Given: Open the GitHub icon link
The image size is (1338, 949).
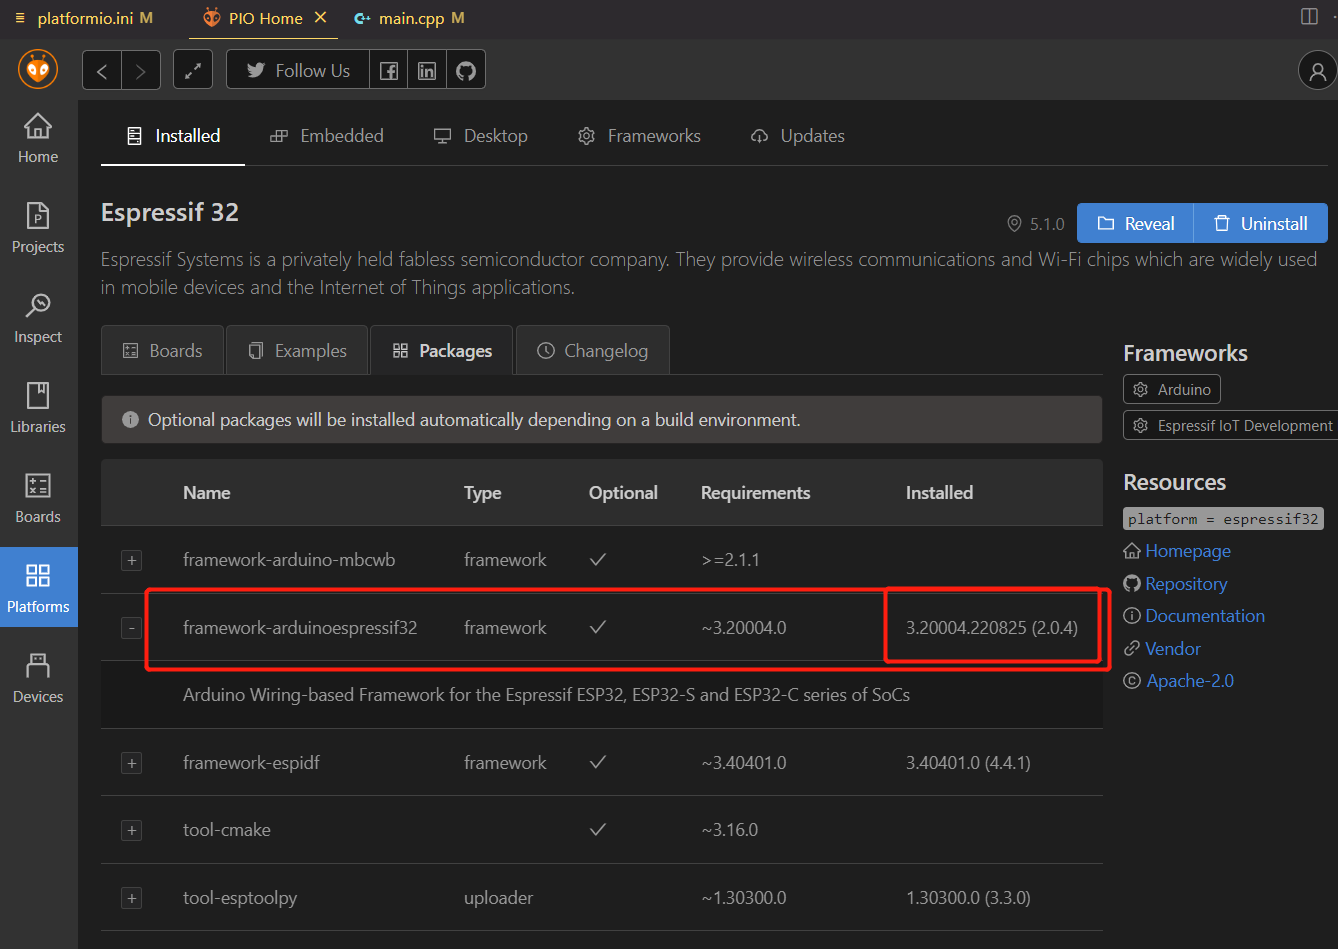Looking at the screenshot, I should pos(465,71).
